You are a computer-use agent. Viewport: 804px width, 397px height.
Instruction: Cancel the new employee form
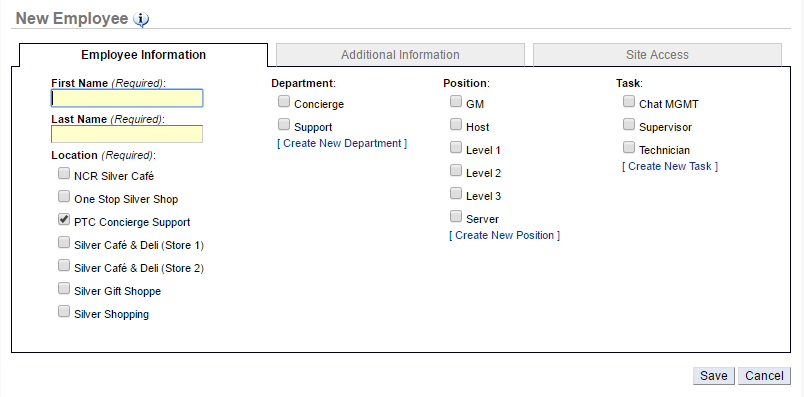pos(764,376)
